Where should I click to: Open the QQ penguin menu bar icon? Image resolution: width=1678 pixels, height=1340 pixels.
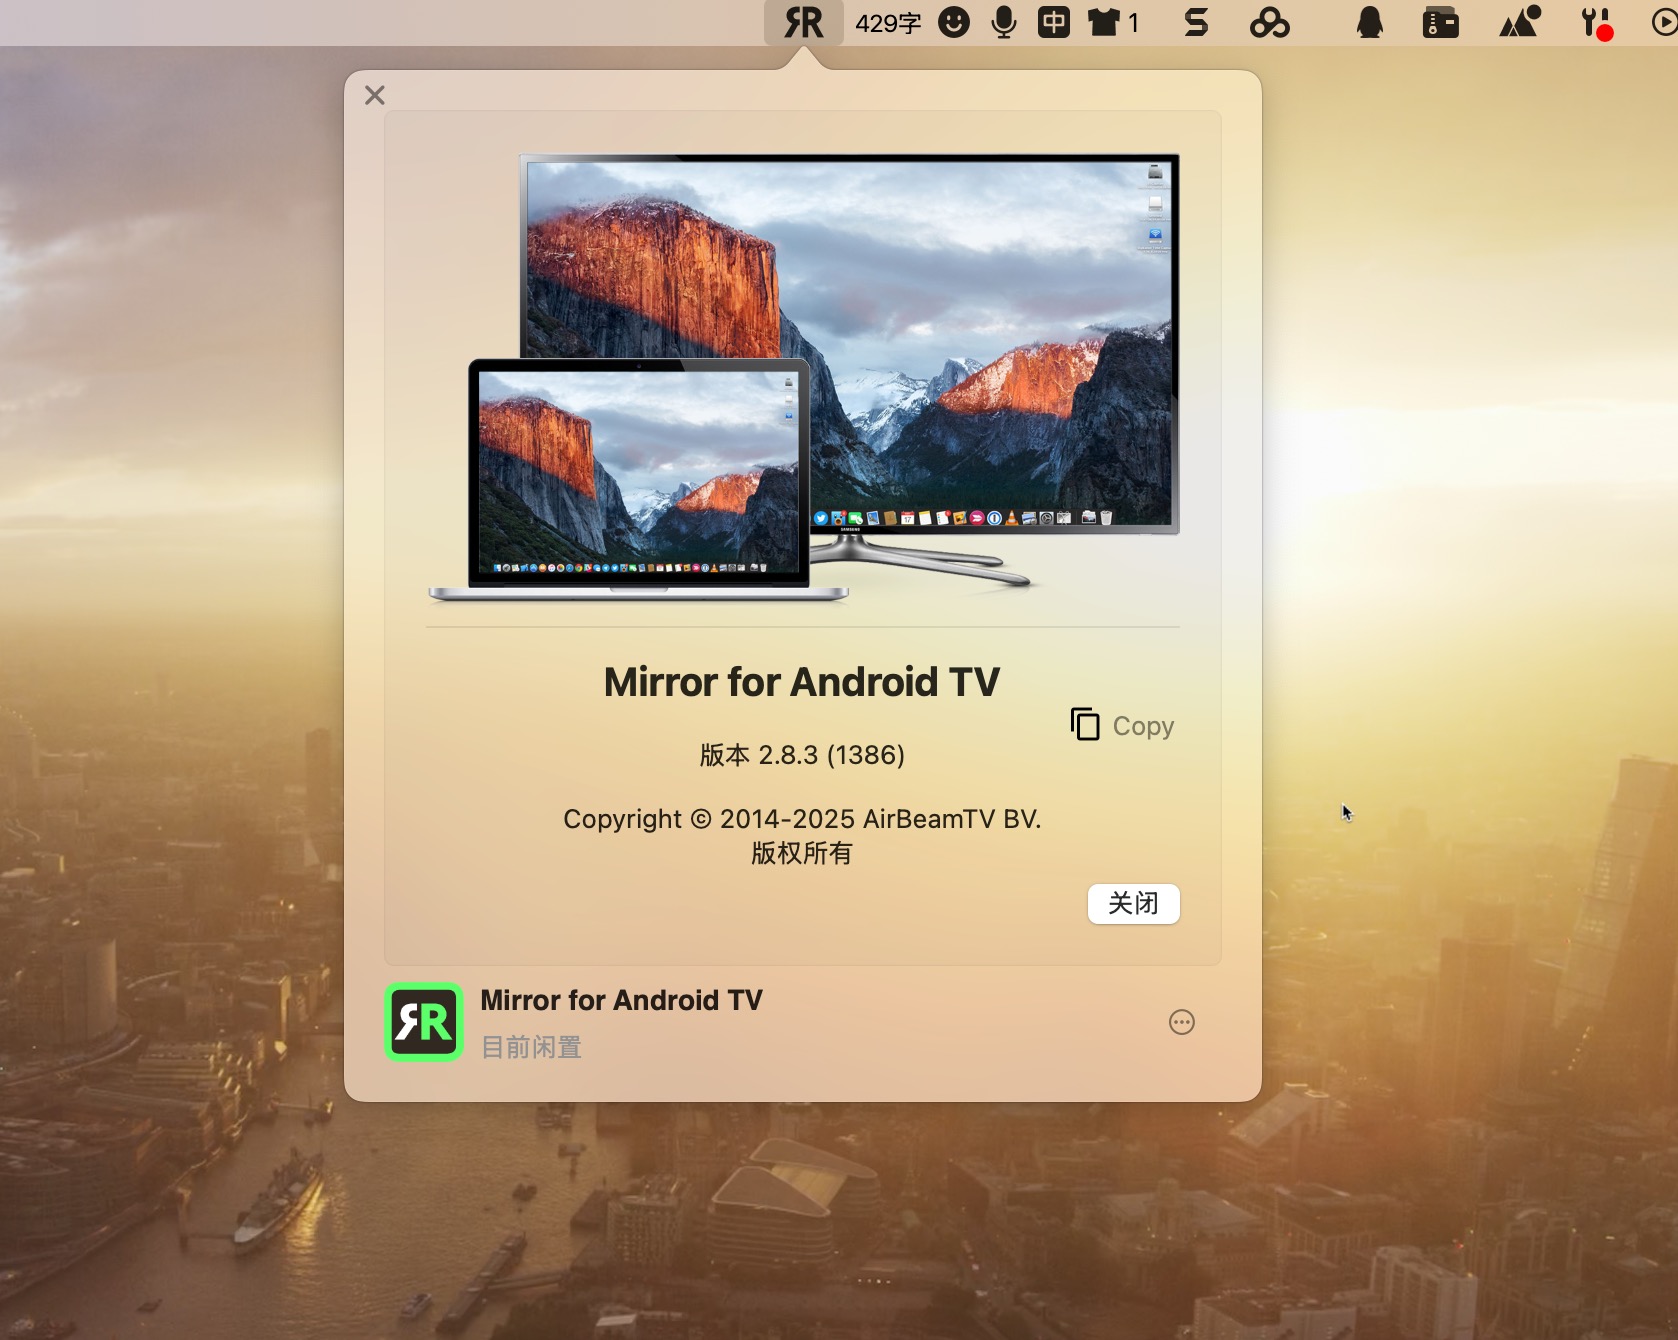point(1370,22)
